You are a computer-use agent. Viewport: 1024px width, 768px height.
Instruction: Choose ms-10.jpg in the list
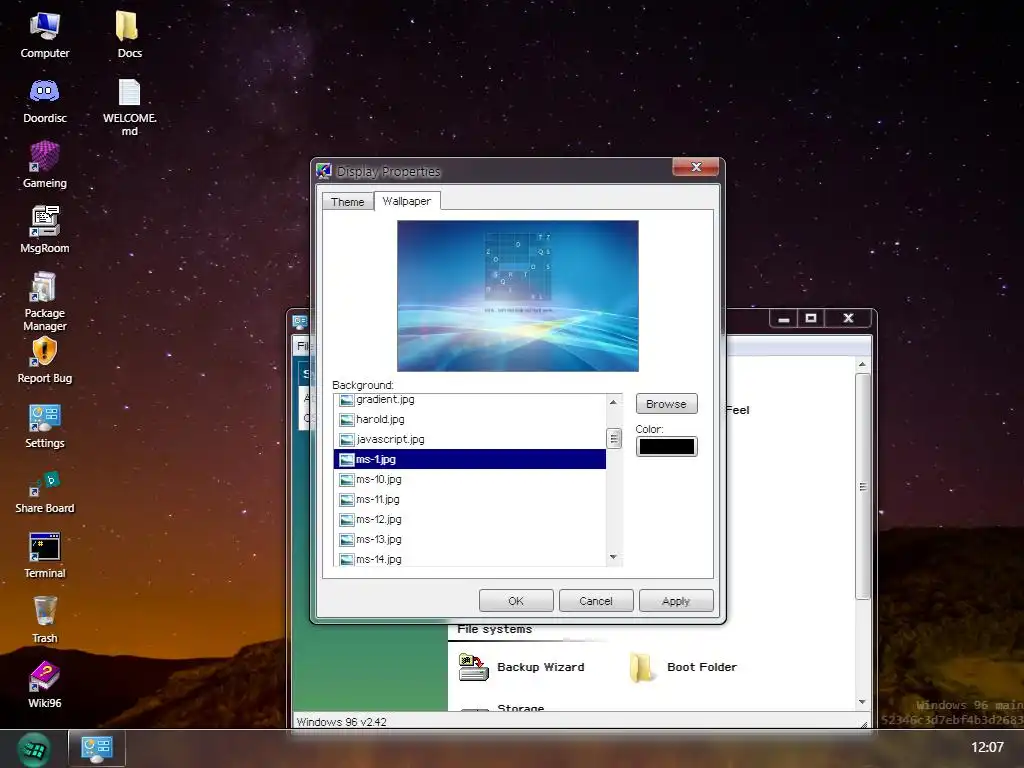point(470,479)
